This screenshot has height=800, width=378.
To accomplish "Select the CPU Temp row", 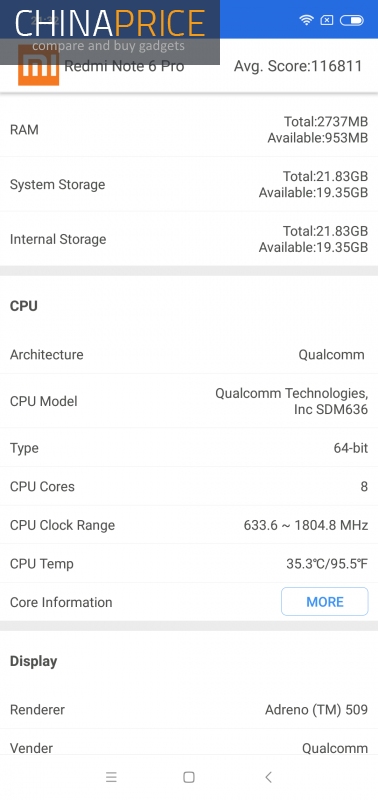I will coord(189,564).
